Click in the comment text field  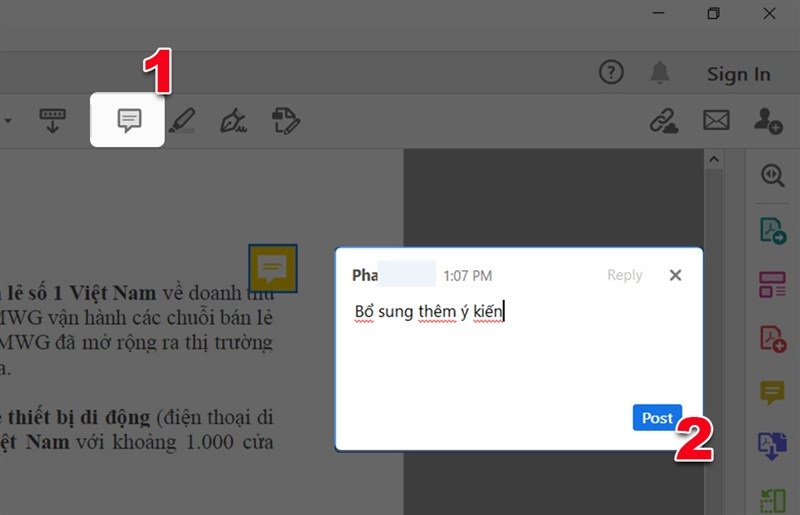pos(518,347)
